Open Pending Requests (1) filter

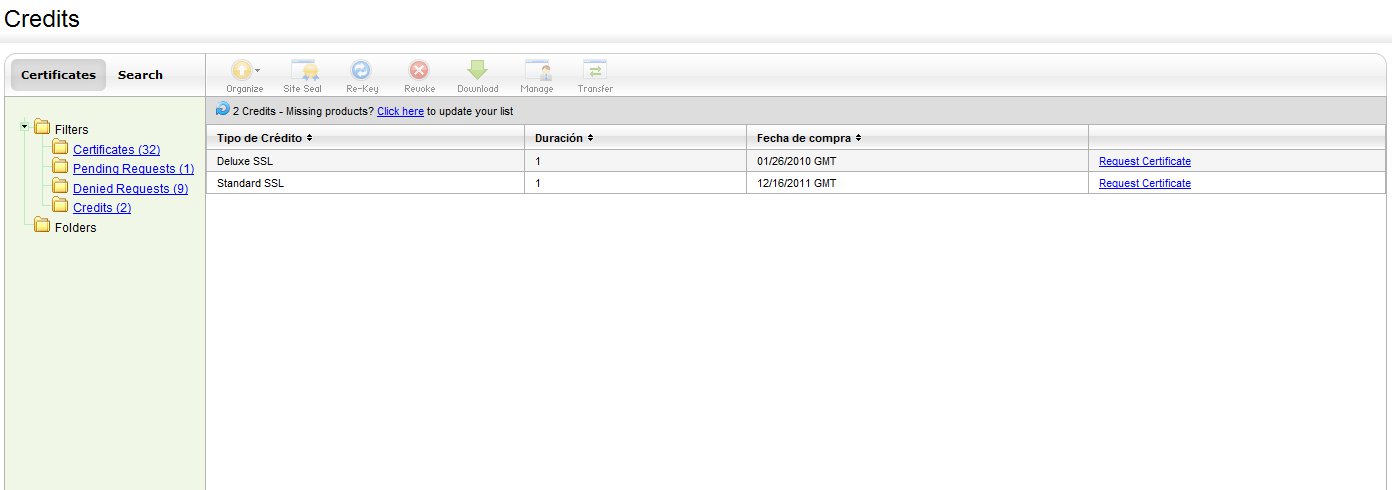pos(133,169)
